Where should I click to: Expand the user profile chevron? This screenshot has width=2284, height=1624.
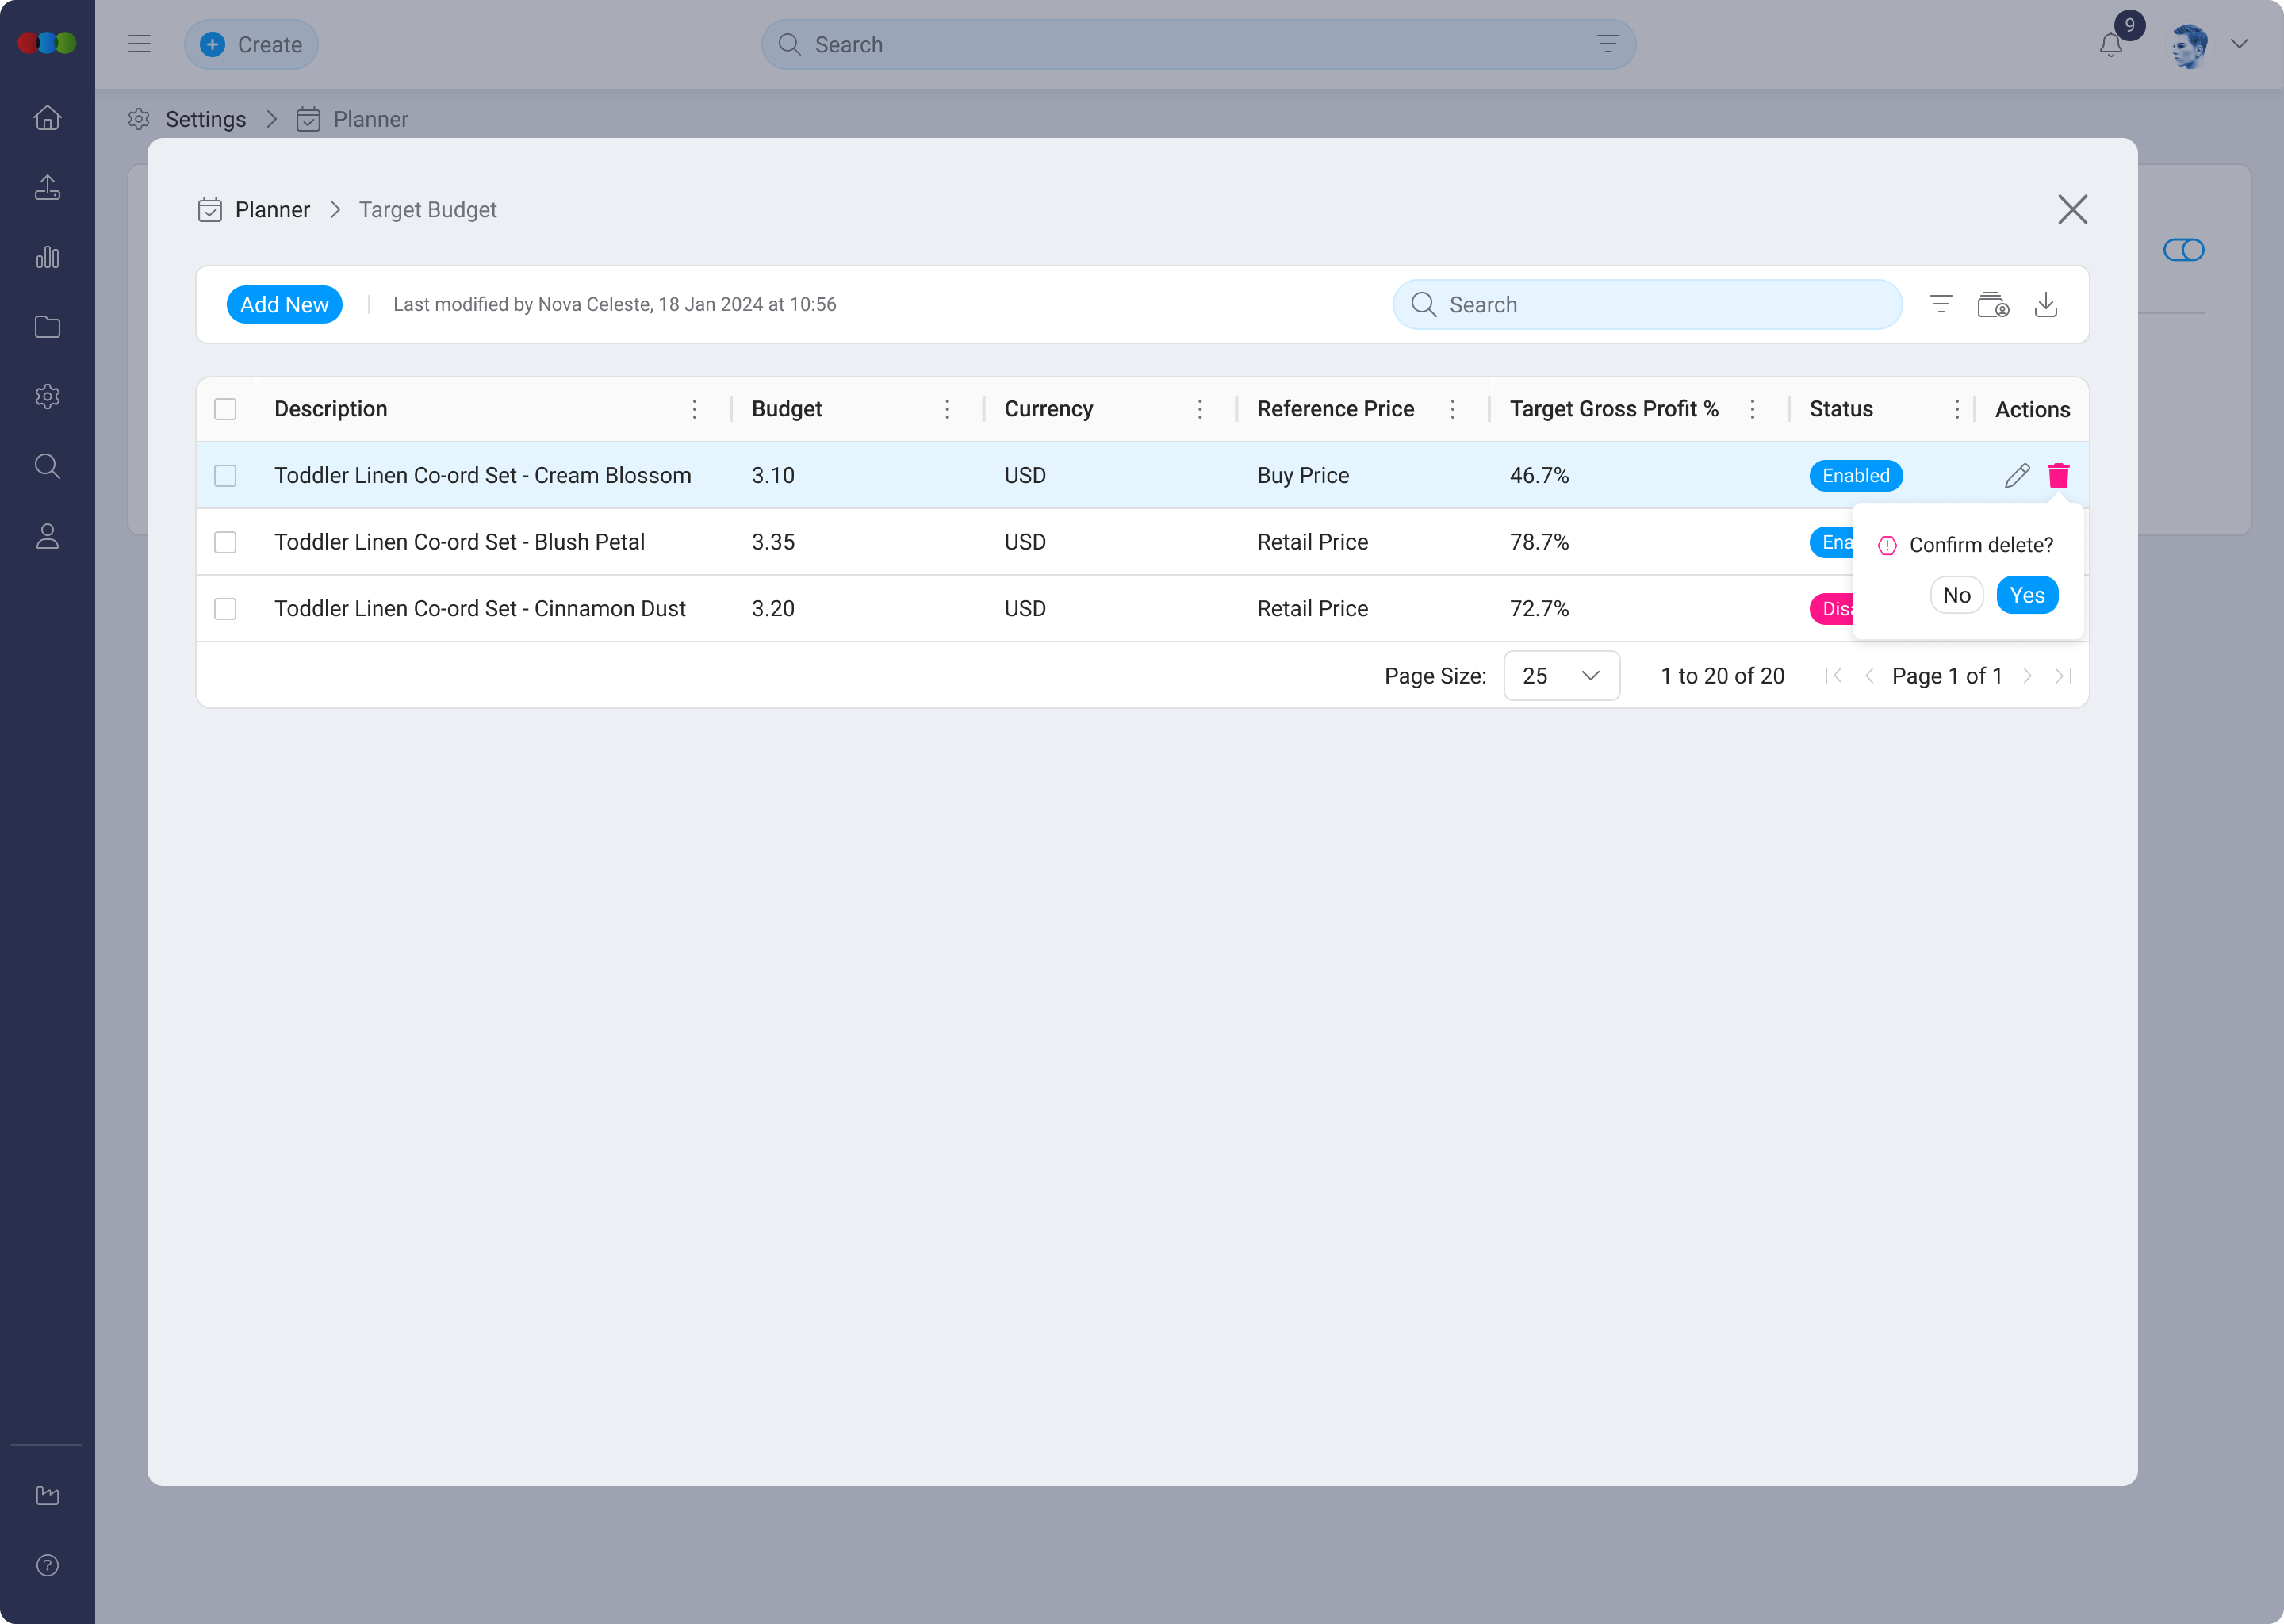(x=2239, y=44)
